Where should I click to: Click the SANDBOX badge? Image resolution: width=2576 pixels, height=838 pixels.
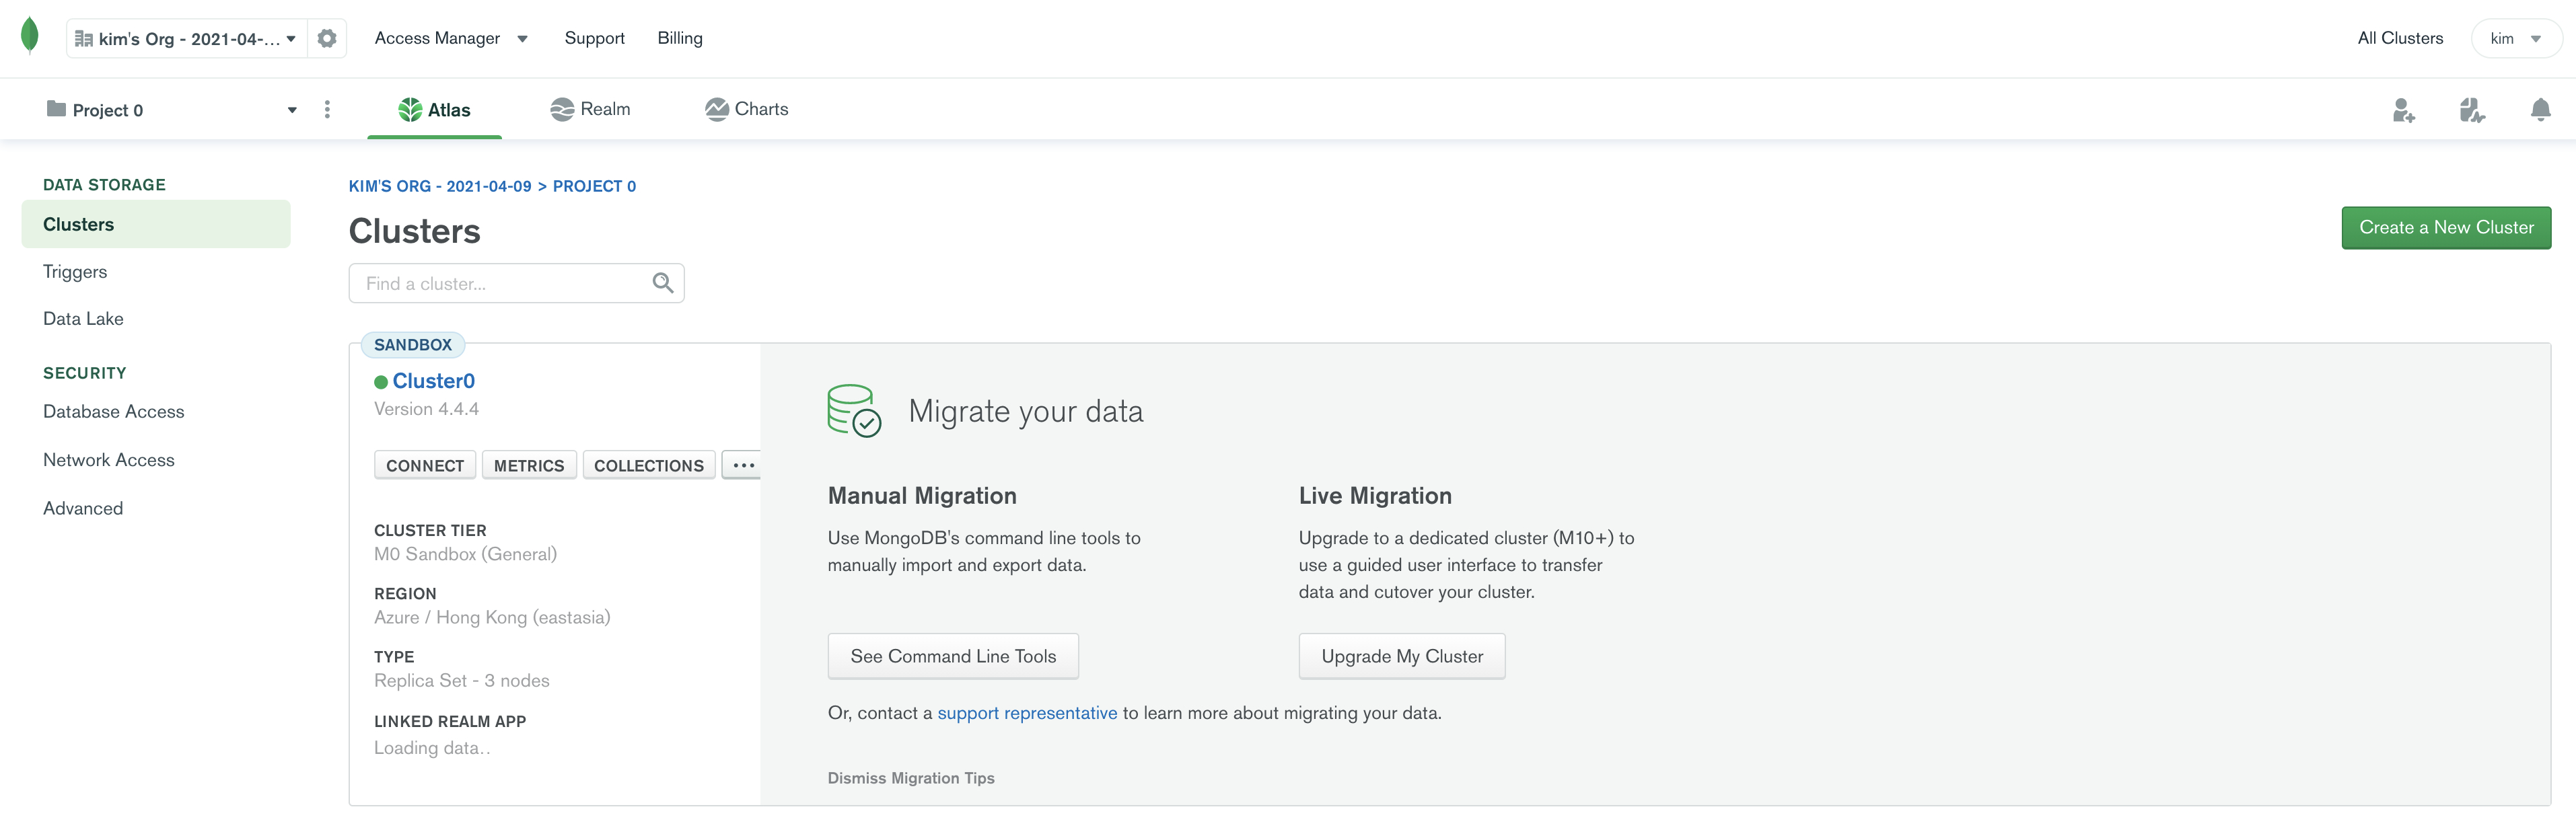pyautogui.click(x=413, y=345)
